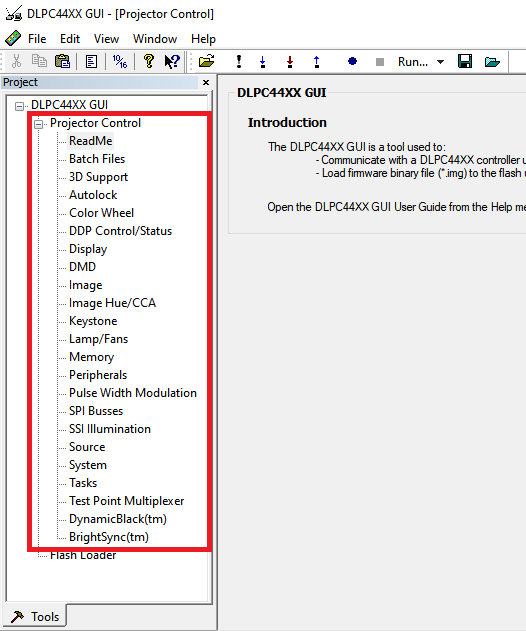The image size is (526, 631).
Task: Click the 'Open the DLPC44XX GUI User Guide' line
Action: point(396,207)
